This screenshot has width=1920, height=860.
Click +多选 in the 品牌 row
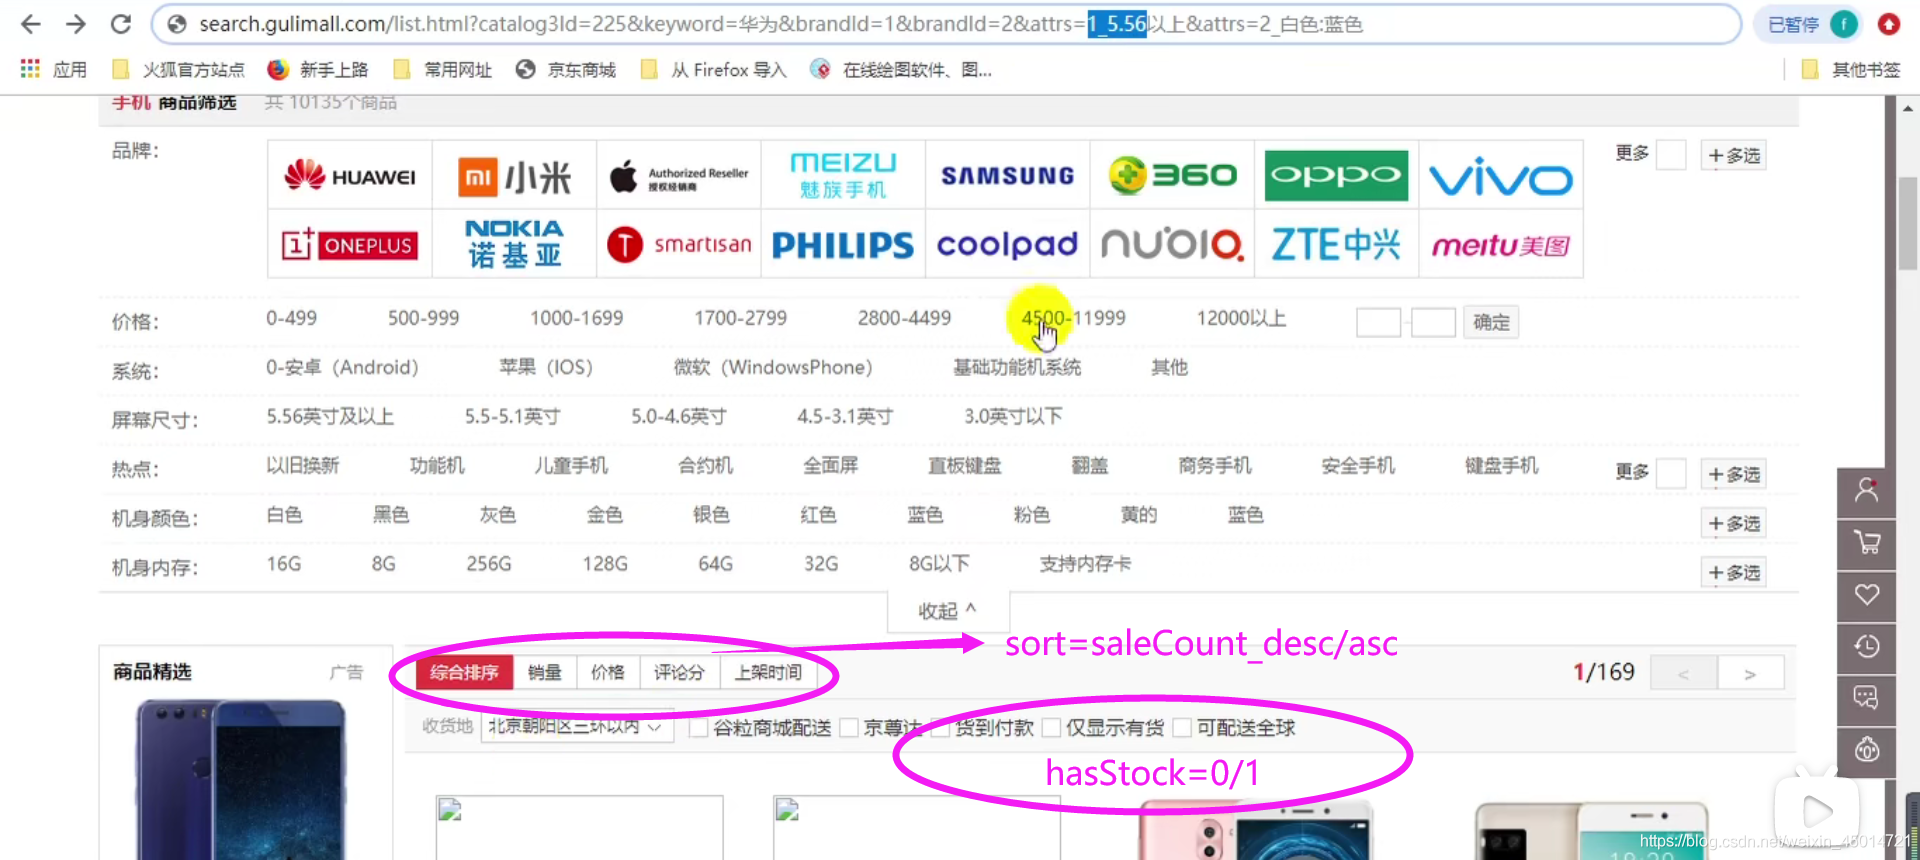(x=1734, y=155)
